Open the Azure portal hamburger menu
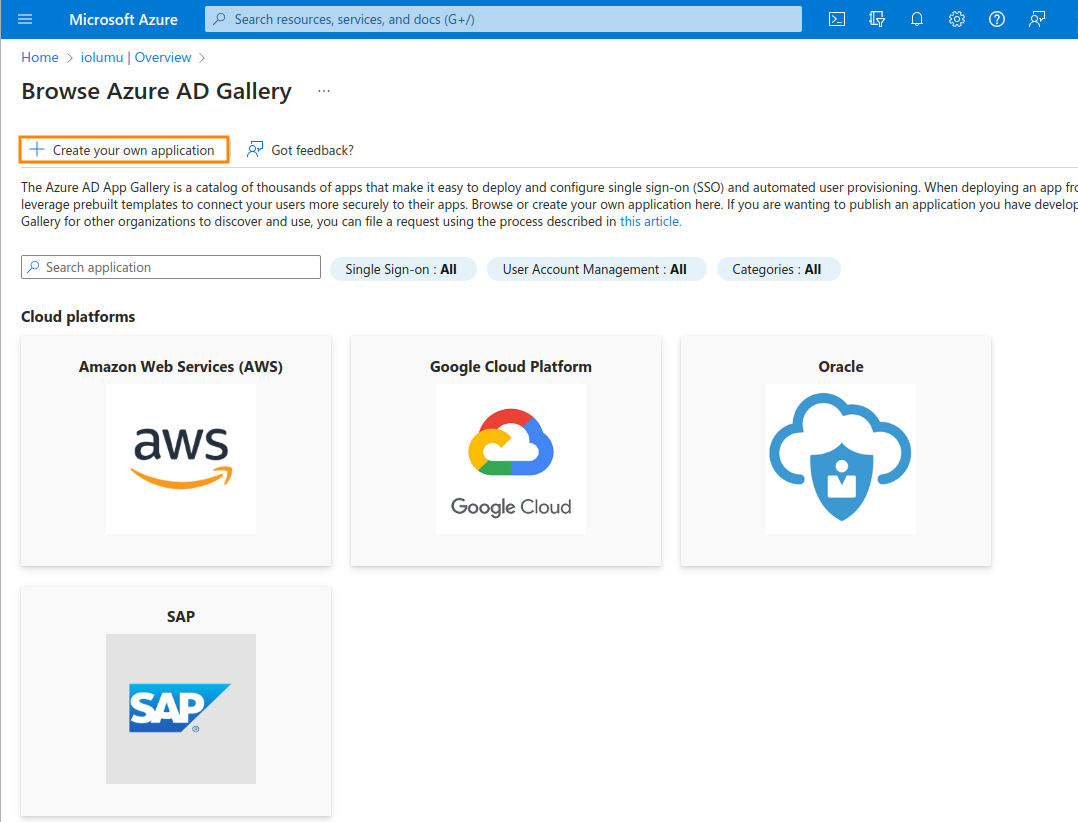Image resolution: width=1078 pixels, height=822 pixels. point(25,19)
